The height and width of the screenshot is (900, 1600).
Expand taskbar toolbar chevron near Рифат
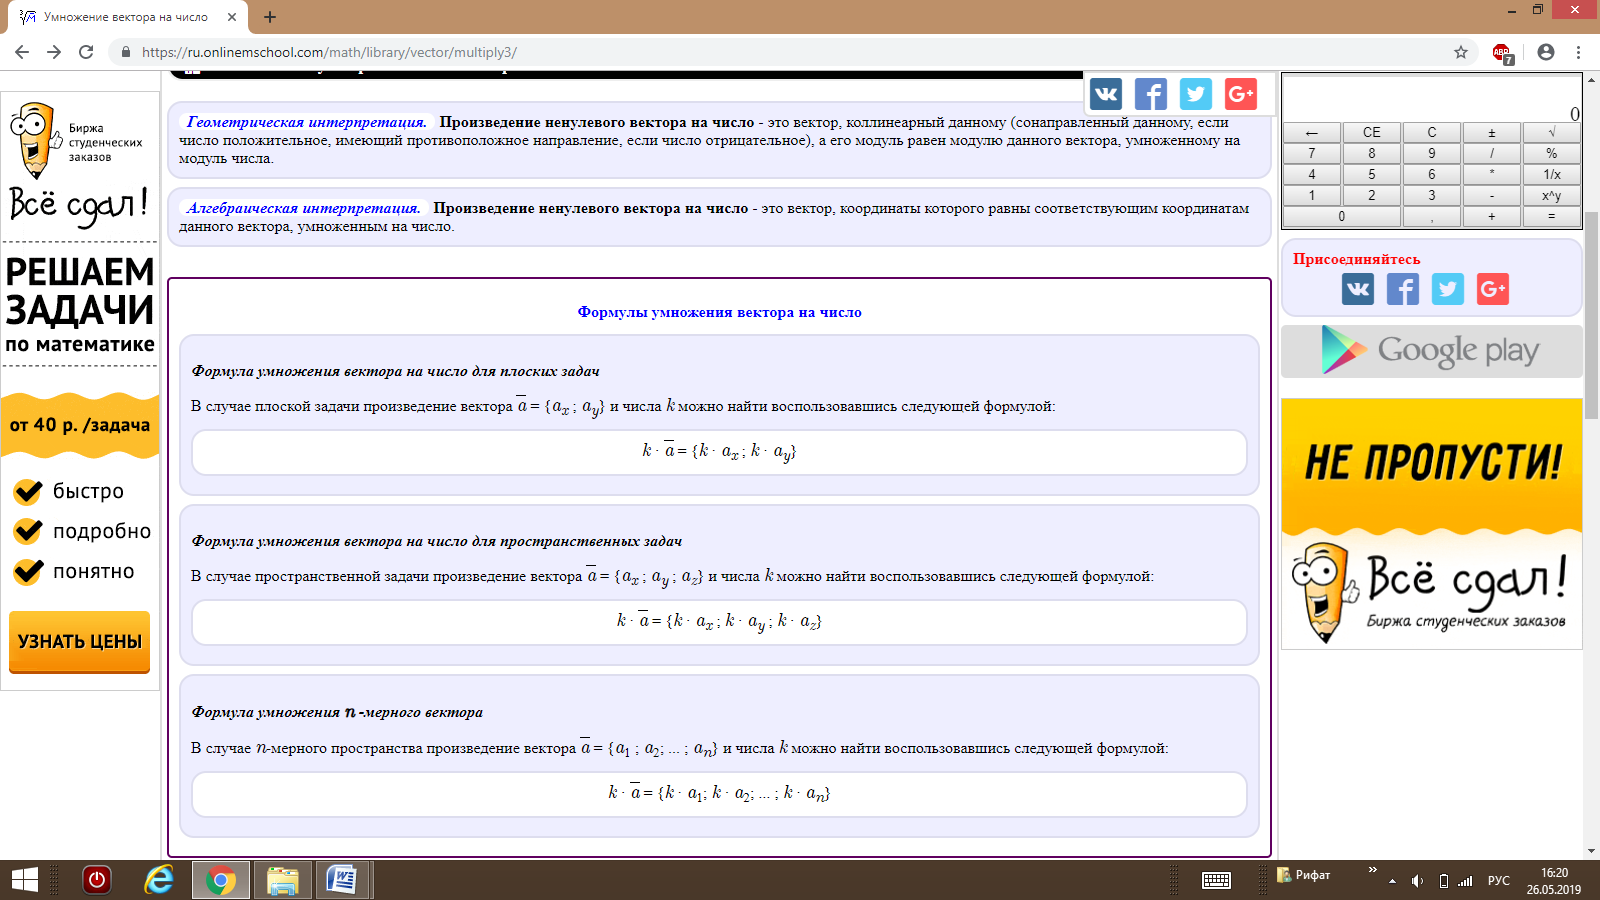pos(1372,870)
